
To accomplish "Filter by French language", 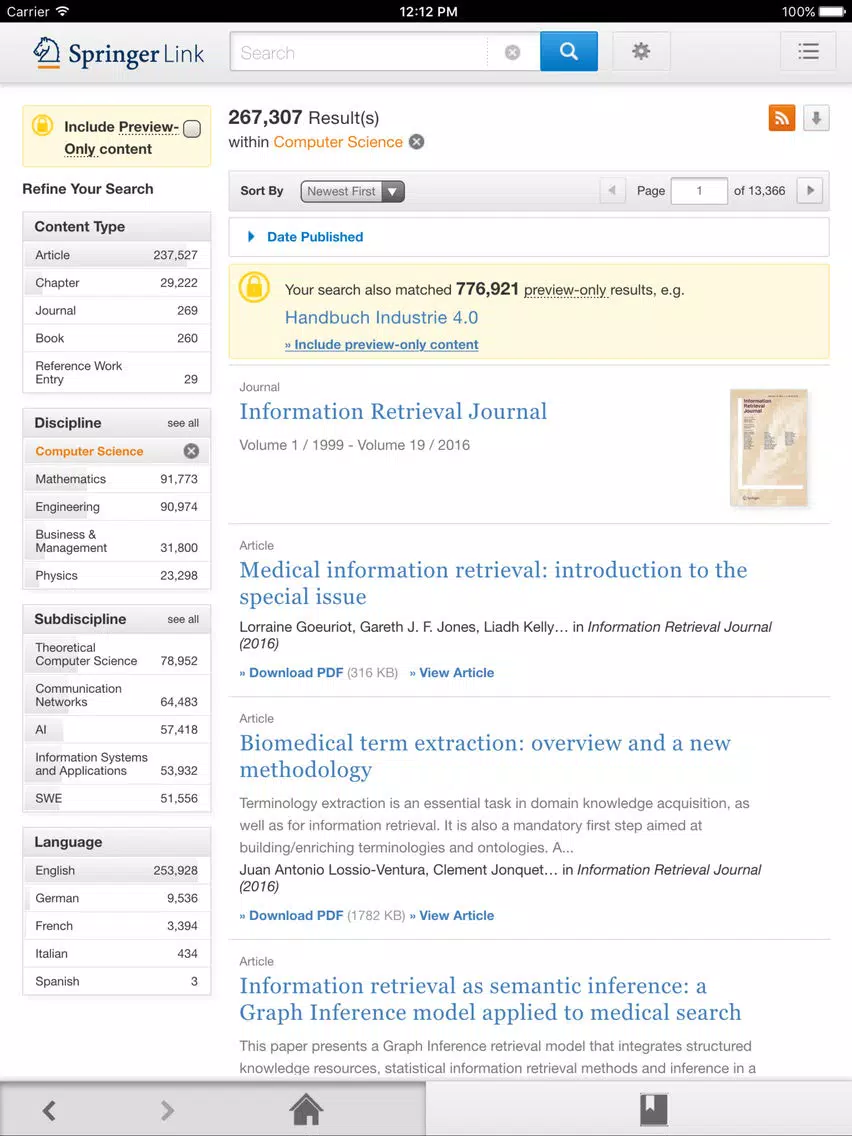I will coord(117,925).
